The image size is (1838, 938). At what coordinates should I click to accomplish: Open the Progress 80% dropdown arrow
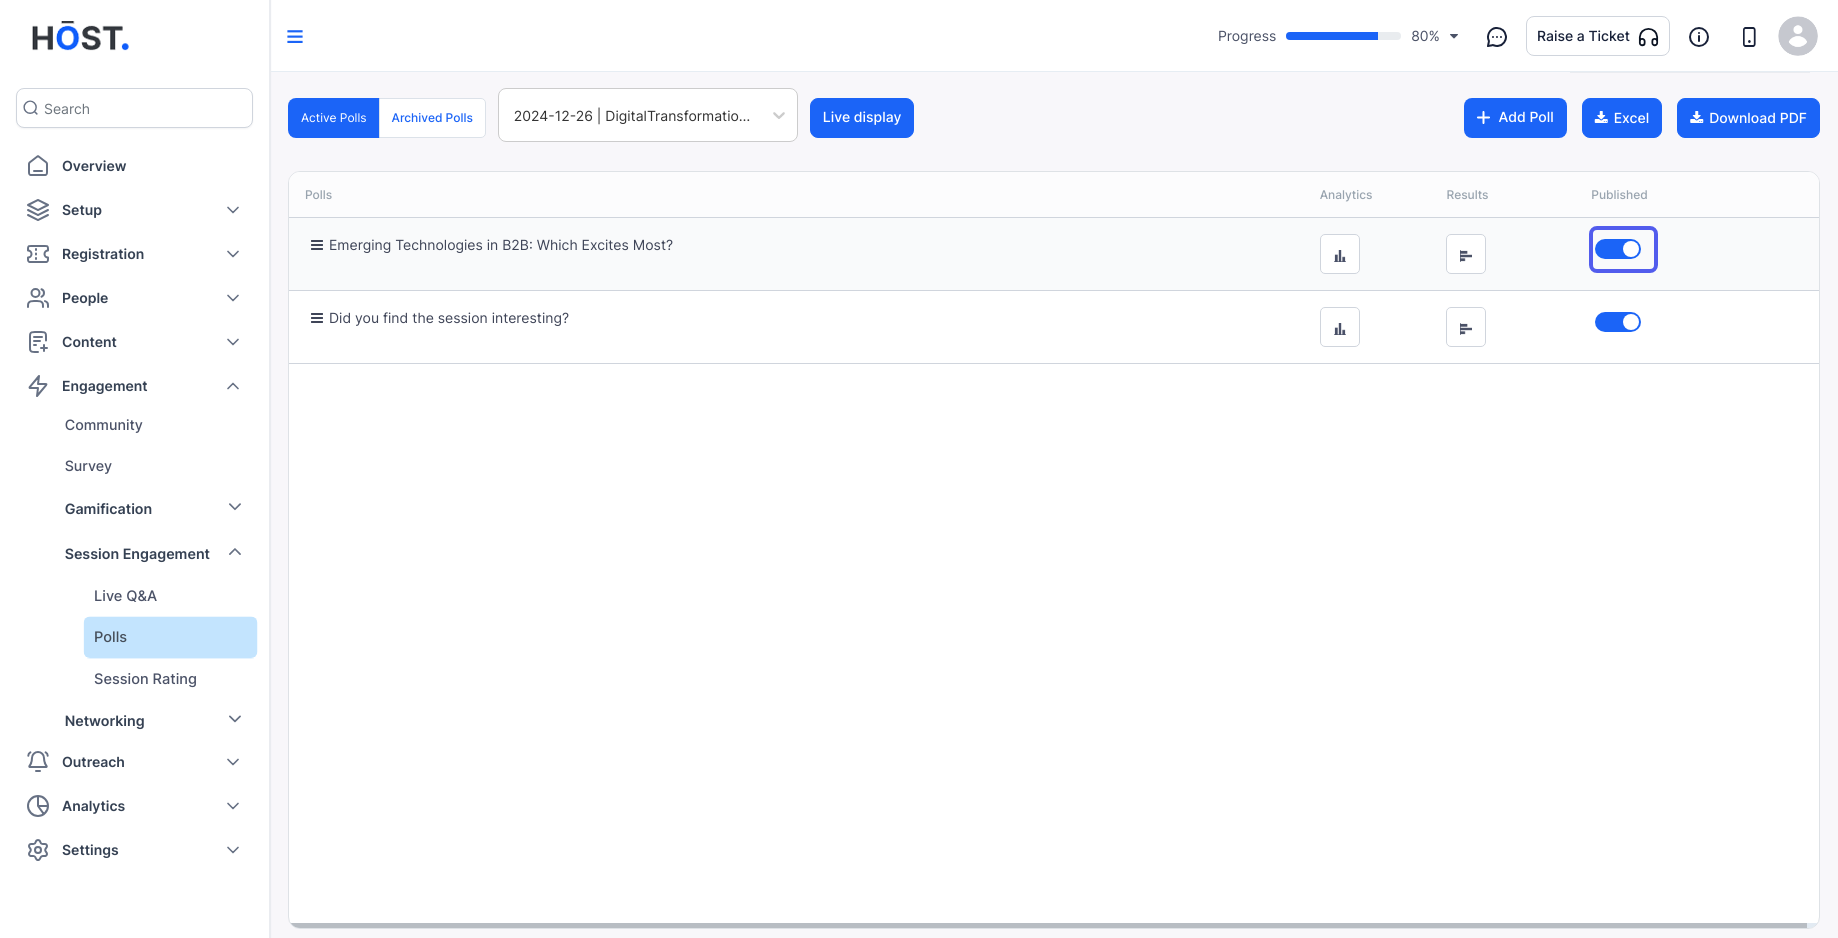click(1454, 36)
